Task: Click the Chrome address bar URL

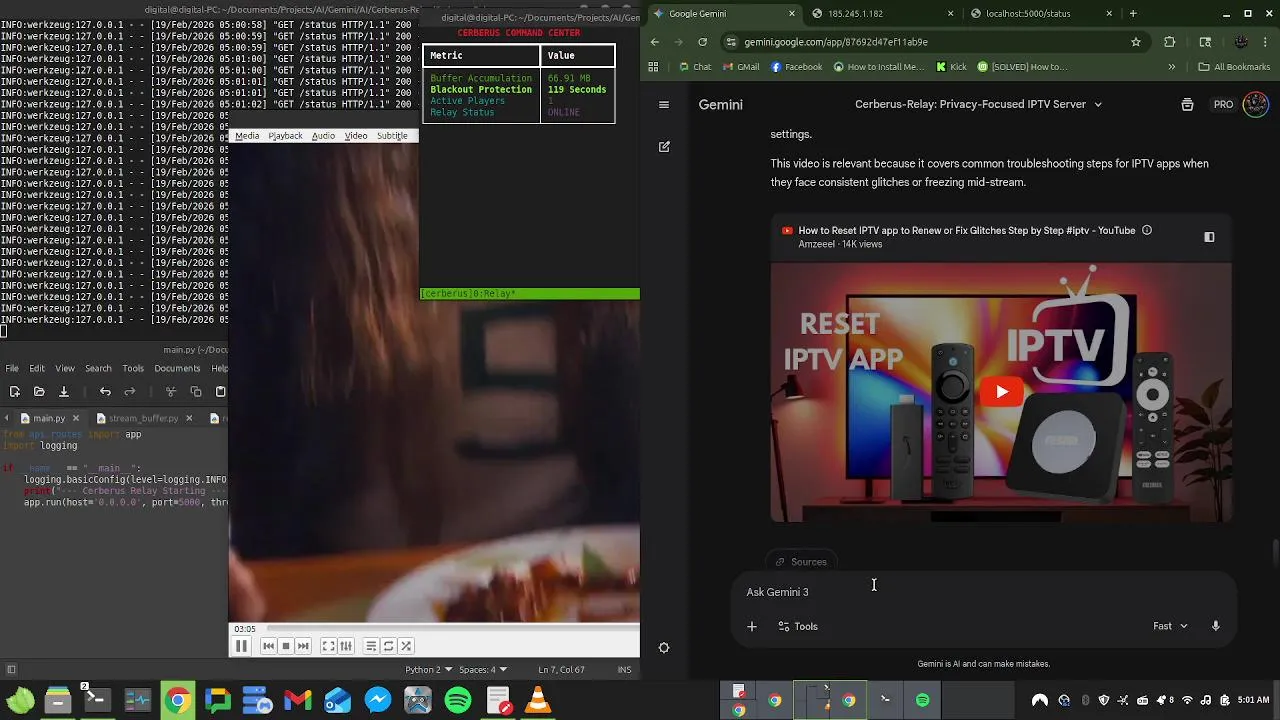Action: [836, 42]
